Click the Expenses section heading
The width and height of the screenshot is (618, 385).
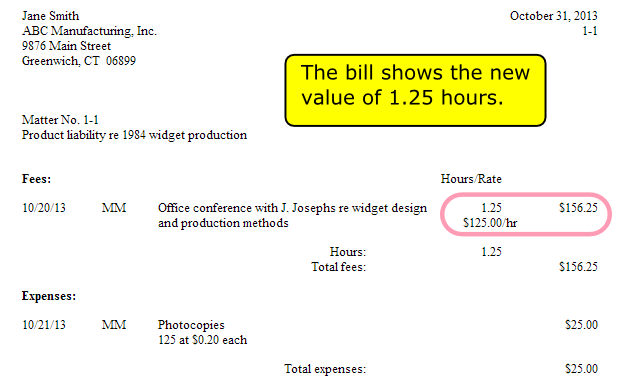[49, 296]
